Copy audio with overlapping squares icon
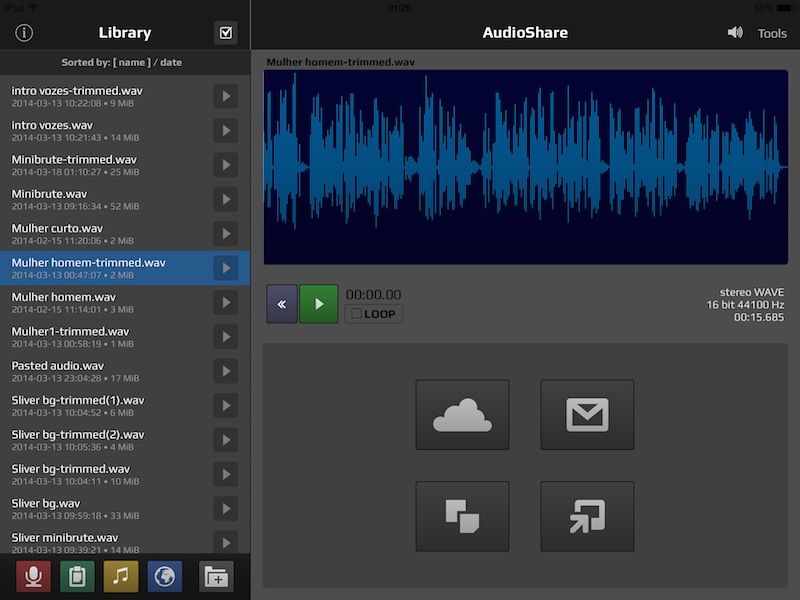800x600 pixels. point(462,516)
